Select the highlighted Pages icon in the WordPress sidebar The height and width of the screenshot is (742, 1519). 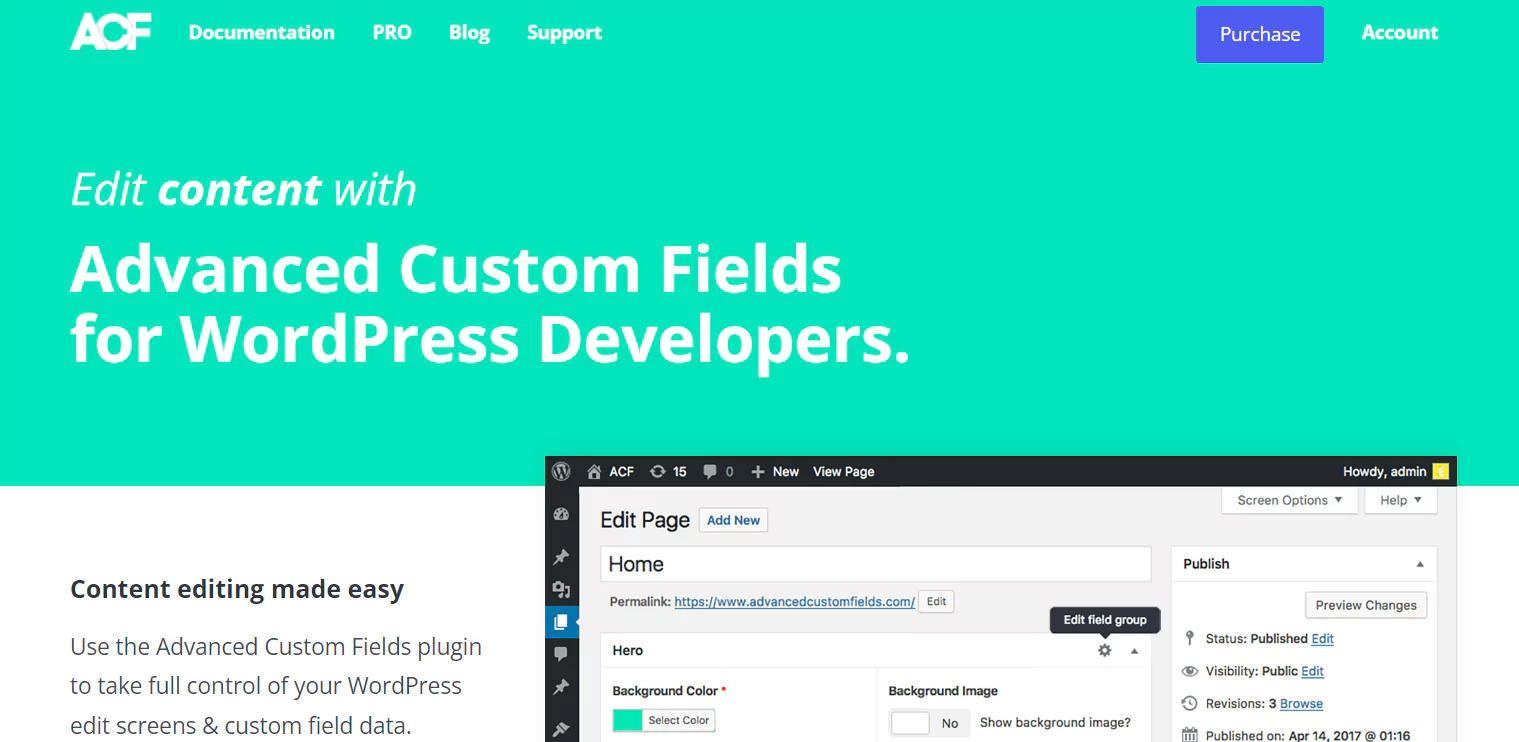[x=561, y=622]
